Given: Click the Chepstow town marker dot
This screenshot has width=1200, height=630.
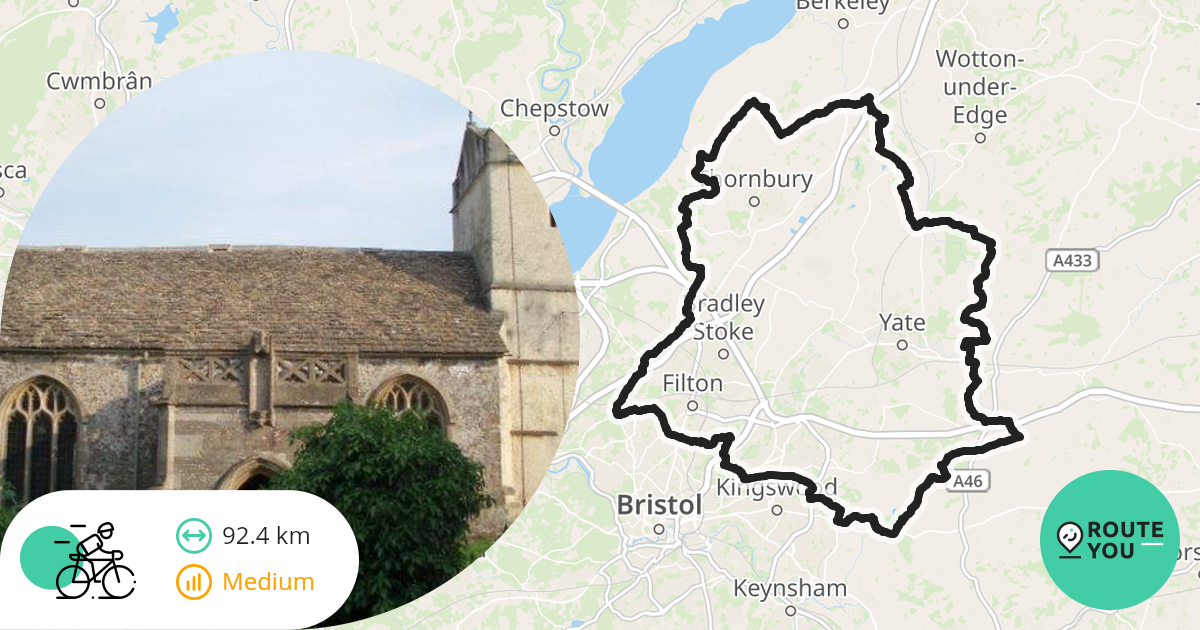Looking at the screenshot, I should (554, 130).
